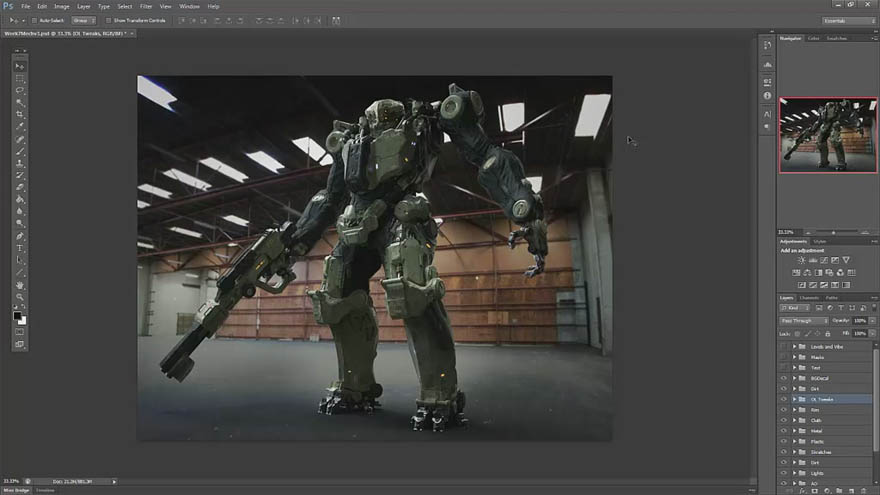The image size is (880, 495).
Task: Select the Crop tool
Action: point(20,114)
